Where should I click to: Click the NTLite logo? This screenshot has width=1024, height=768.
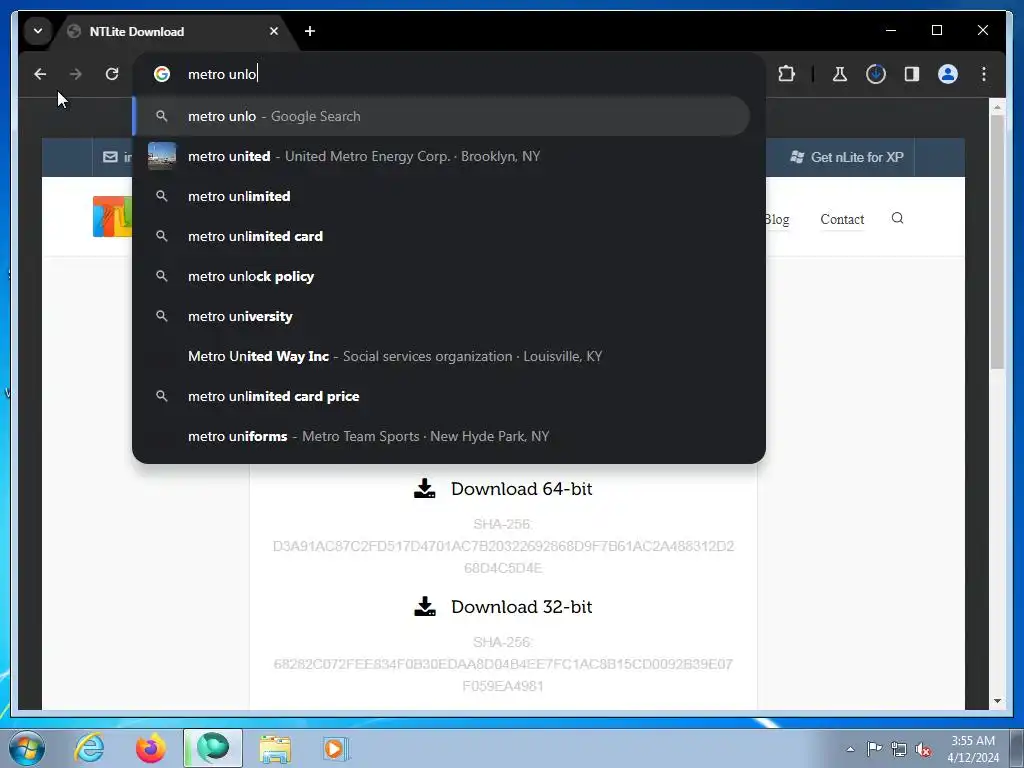112,216
